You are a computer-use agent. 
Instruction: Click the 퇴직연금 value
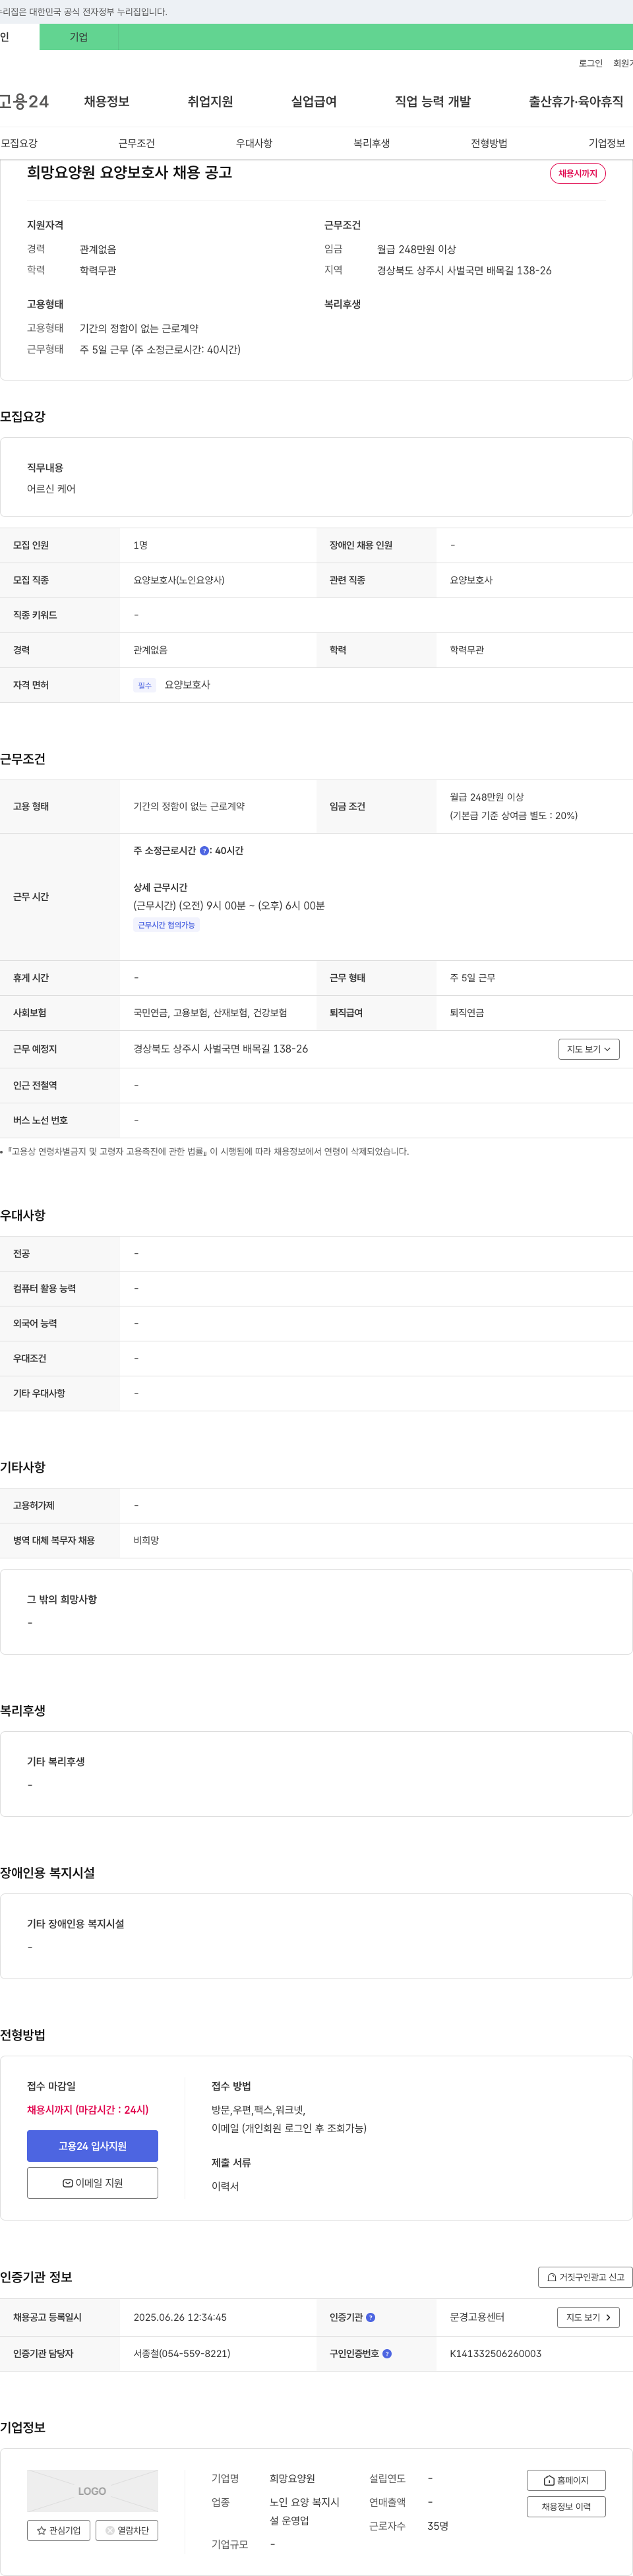click(467, 1013)
